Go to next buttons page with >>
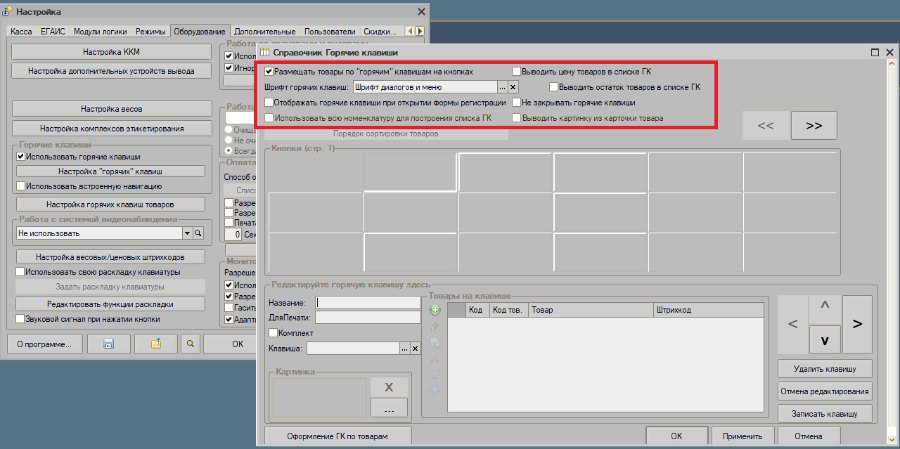 point(814,126)
